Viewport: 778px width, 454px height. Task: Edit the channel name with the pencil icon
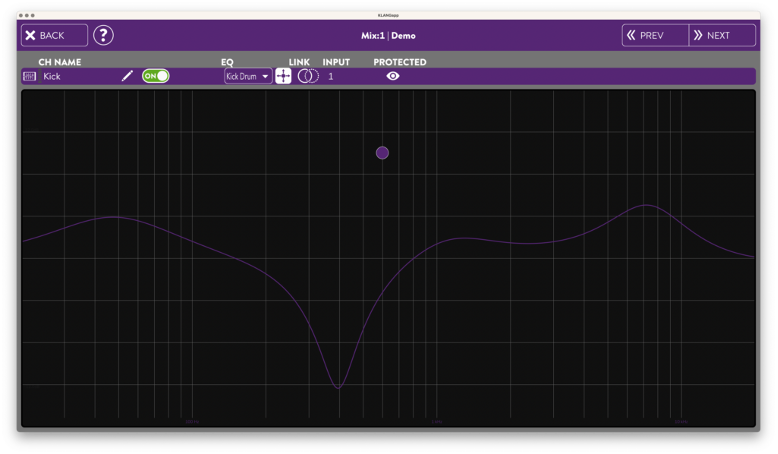coord(128,76)
